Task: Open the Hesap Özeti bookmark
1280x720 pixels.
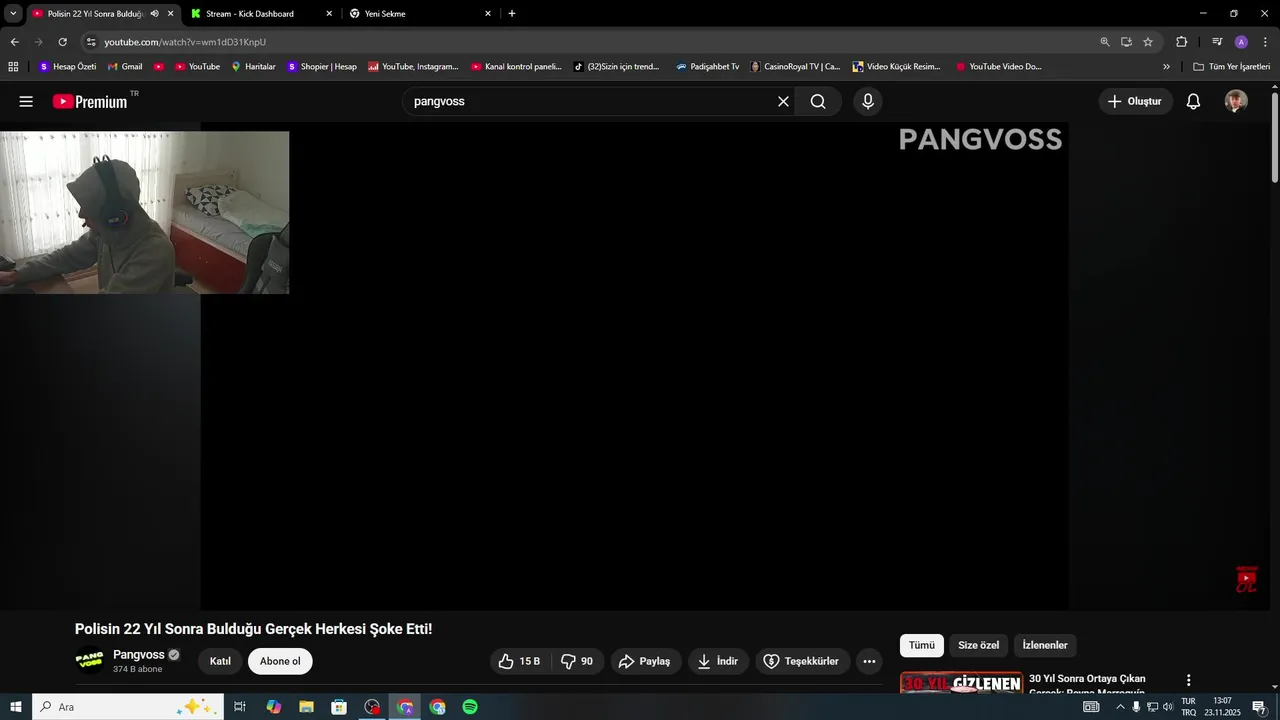Action: tap(67, 67)
